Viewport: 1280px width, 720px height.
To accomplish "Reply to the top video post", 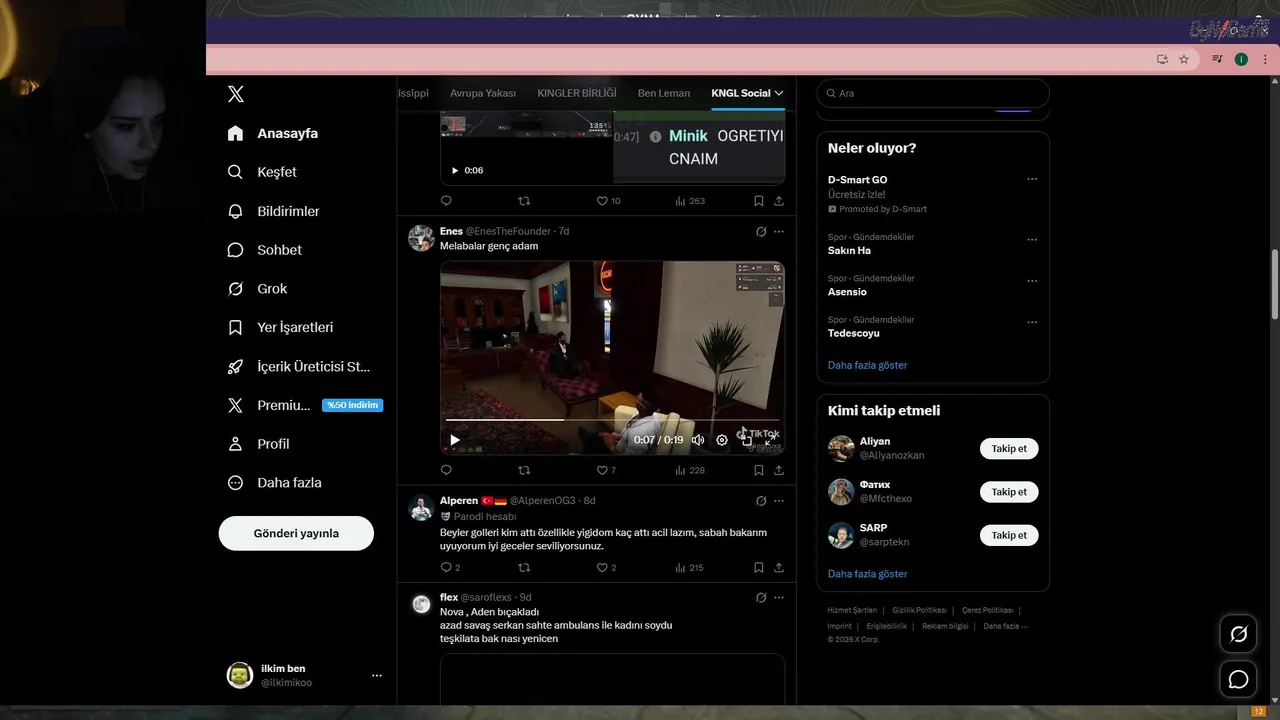I will [x=446, y=201].
